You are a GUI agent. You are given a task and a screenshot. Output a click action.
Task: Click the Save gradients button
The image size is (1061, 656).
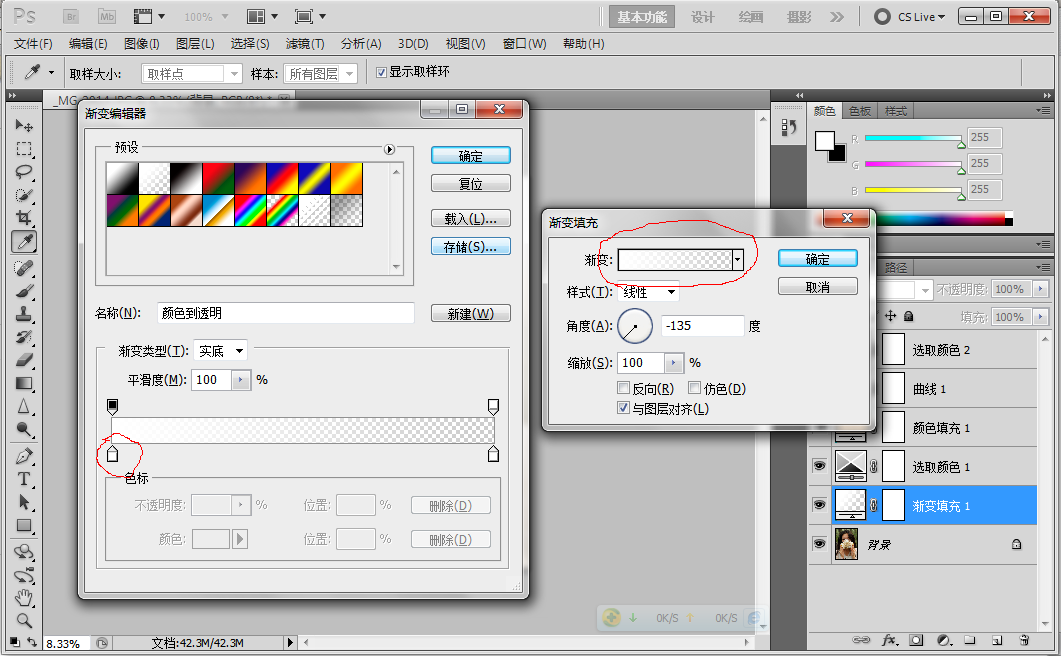pos(471,247)
